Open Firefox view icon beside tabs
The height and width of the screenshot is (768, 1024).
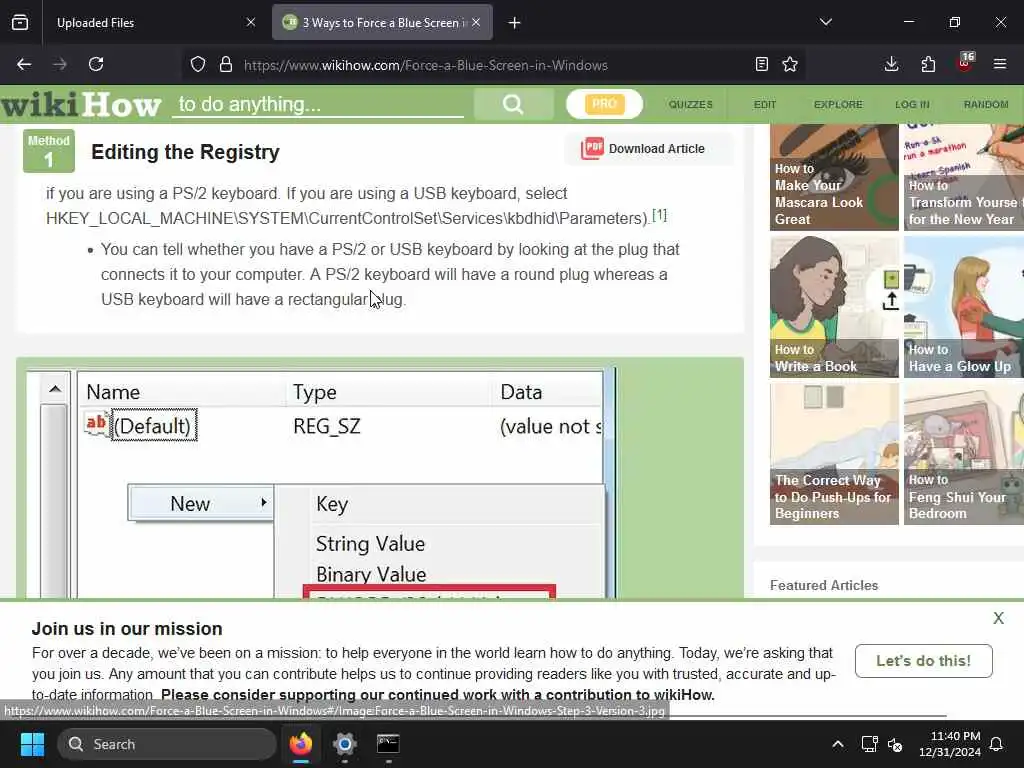click(x=20, y=23)
